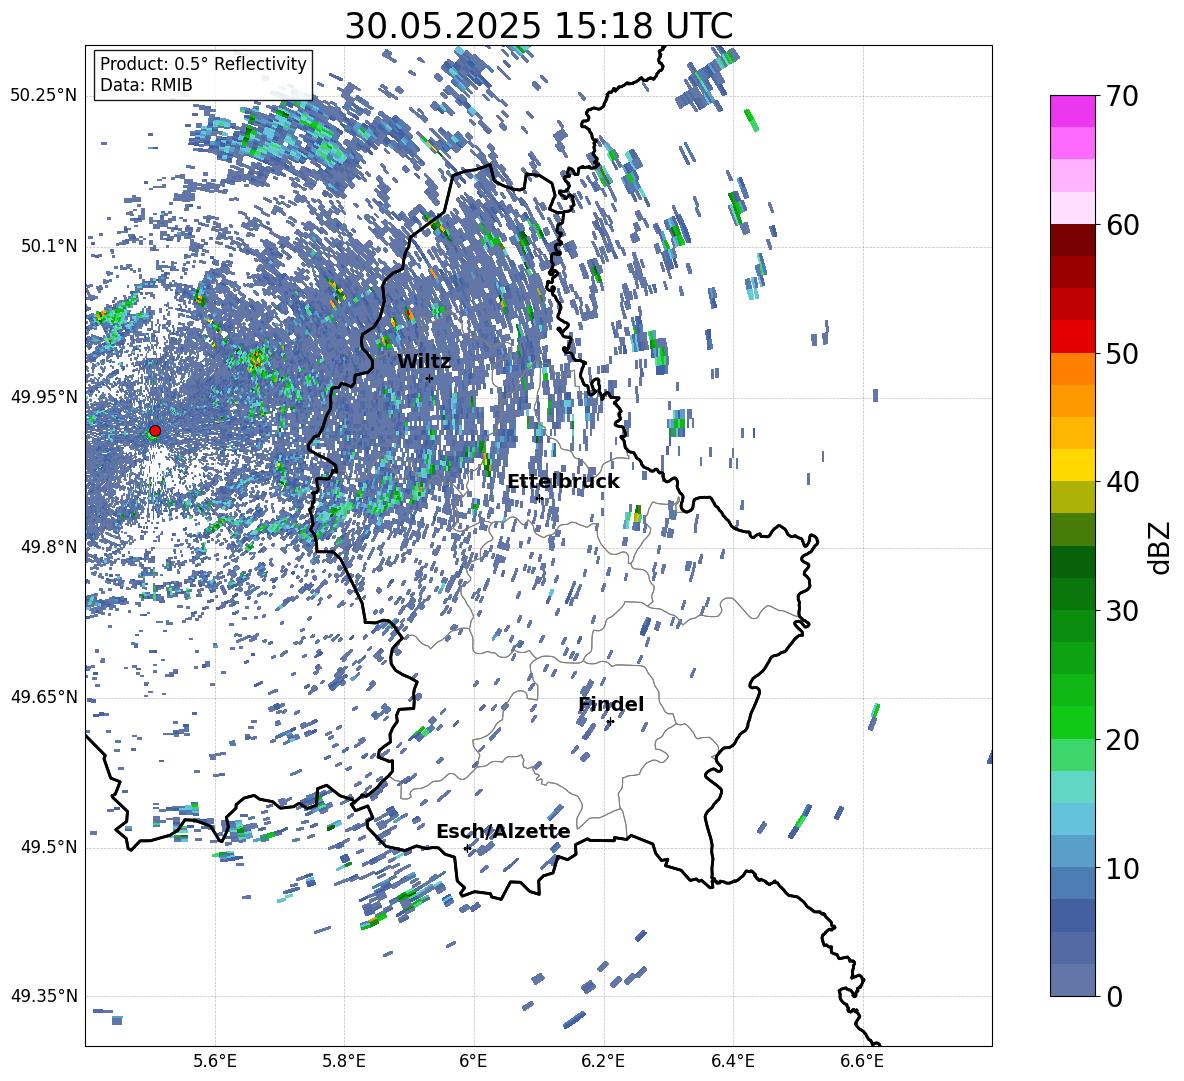Click the 70 tick label on colorbar
The image size is (1184, 1081).
(x=1121, y=97)
